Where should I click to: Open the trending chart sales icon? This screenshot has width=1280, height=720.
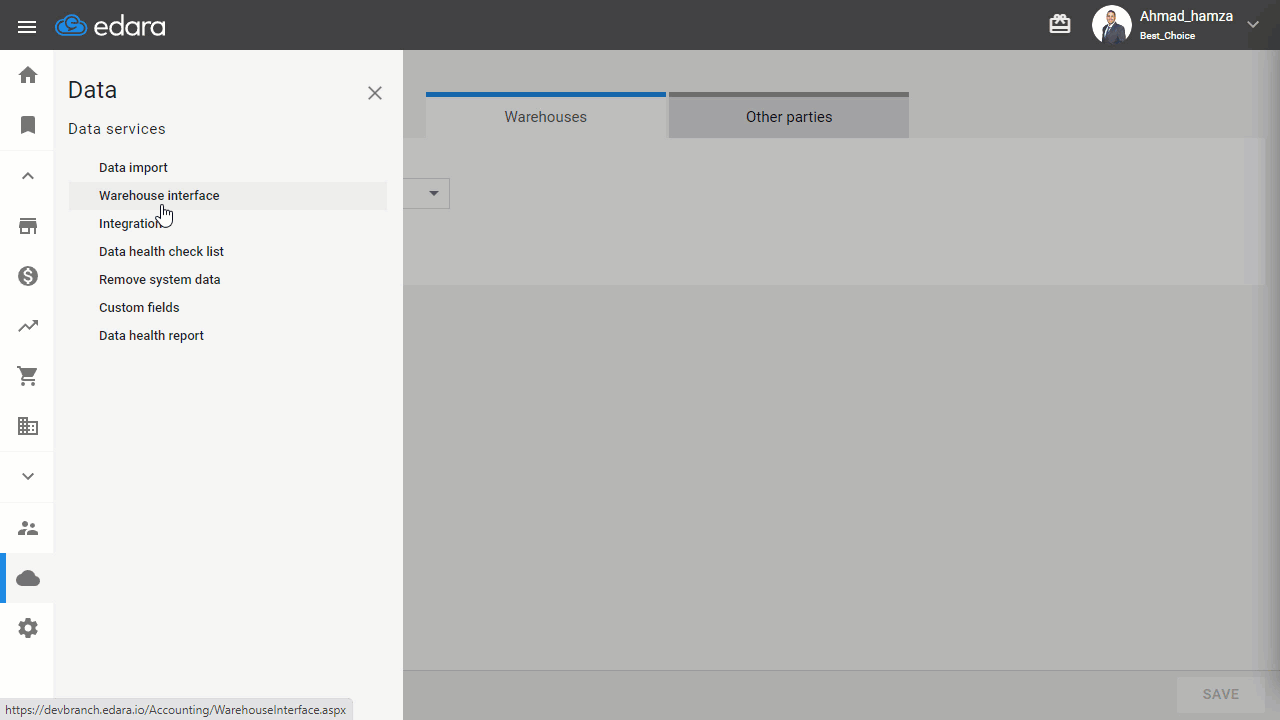click(x=28, y=326)
